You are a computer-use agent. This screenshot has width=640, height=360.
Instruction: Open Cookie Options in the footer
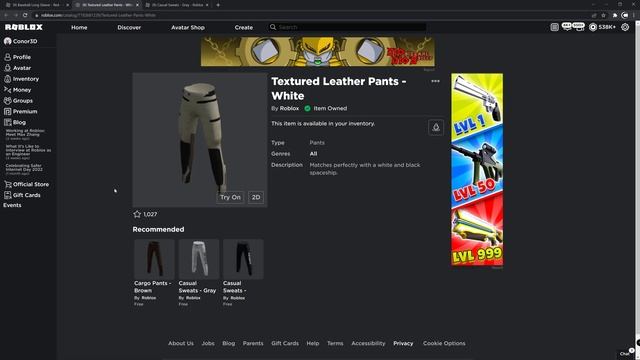444,343
